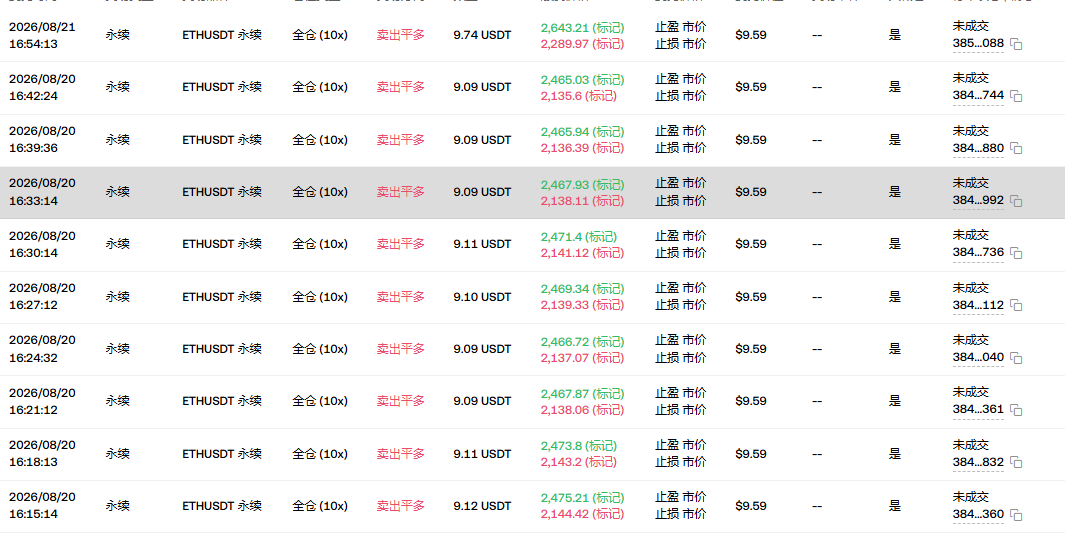Select ETHUSDT contract in 16:54:13 row
The width and height of the screenshot is (1065, 533).
click(x=222, y=35)
